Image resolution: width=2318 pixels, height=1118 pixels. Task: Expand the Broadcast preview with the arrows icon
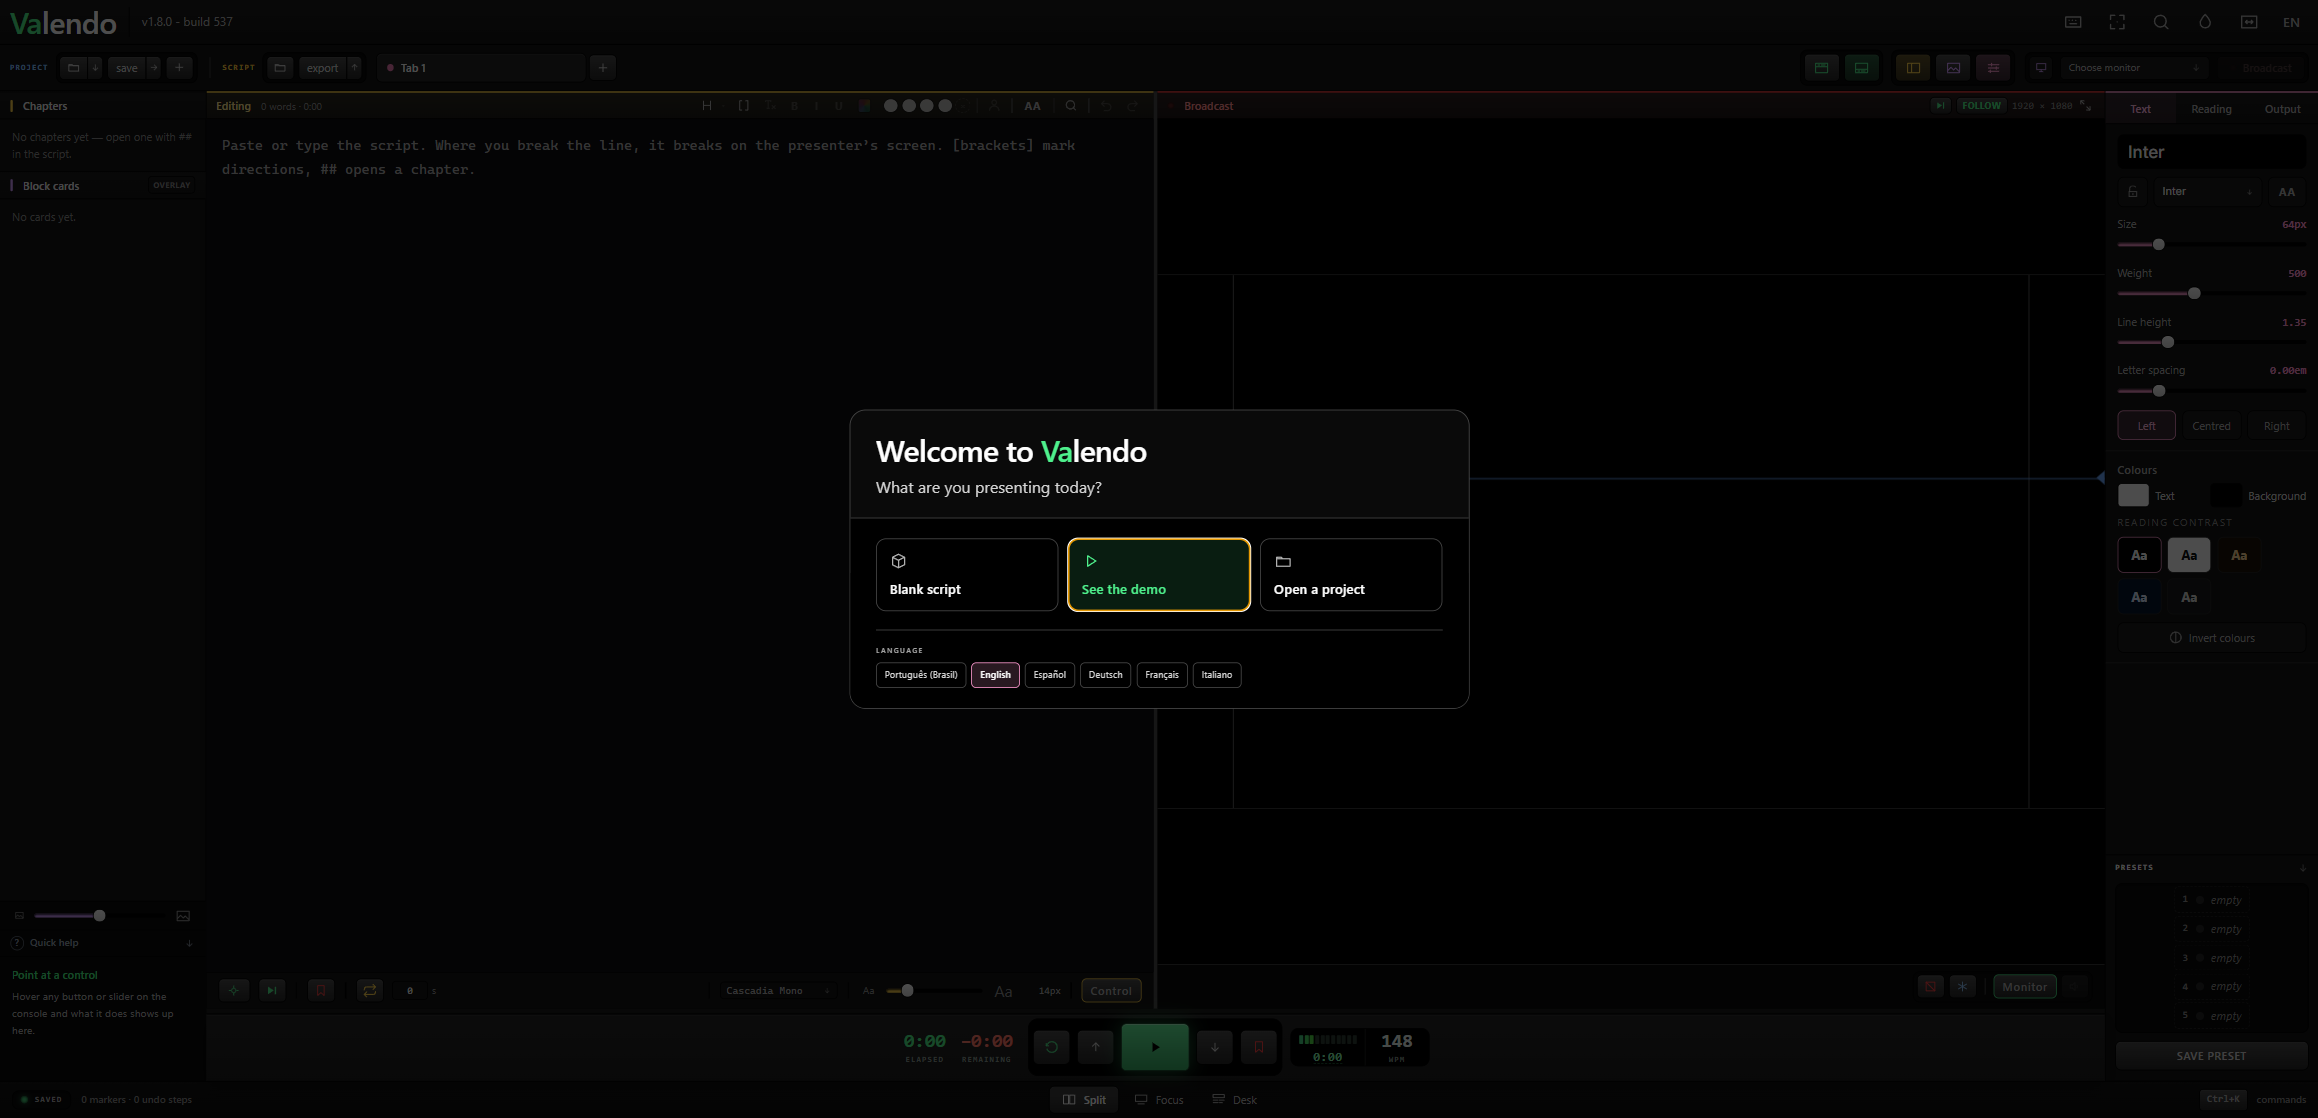2085,105
